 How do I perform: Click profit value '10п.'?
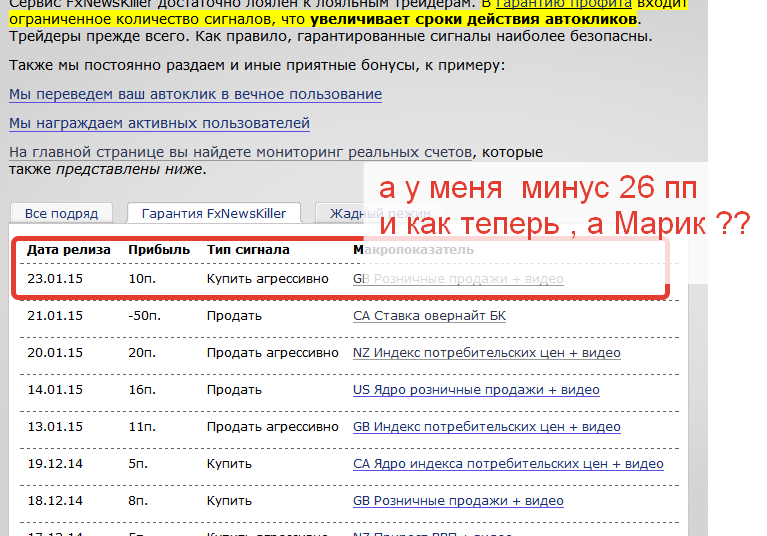click(x=142, y=279)
